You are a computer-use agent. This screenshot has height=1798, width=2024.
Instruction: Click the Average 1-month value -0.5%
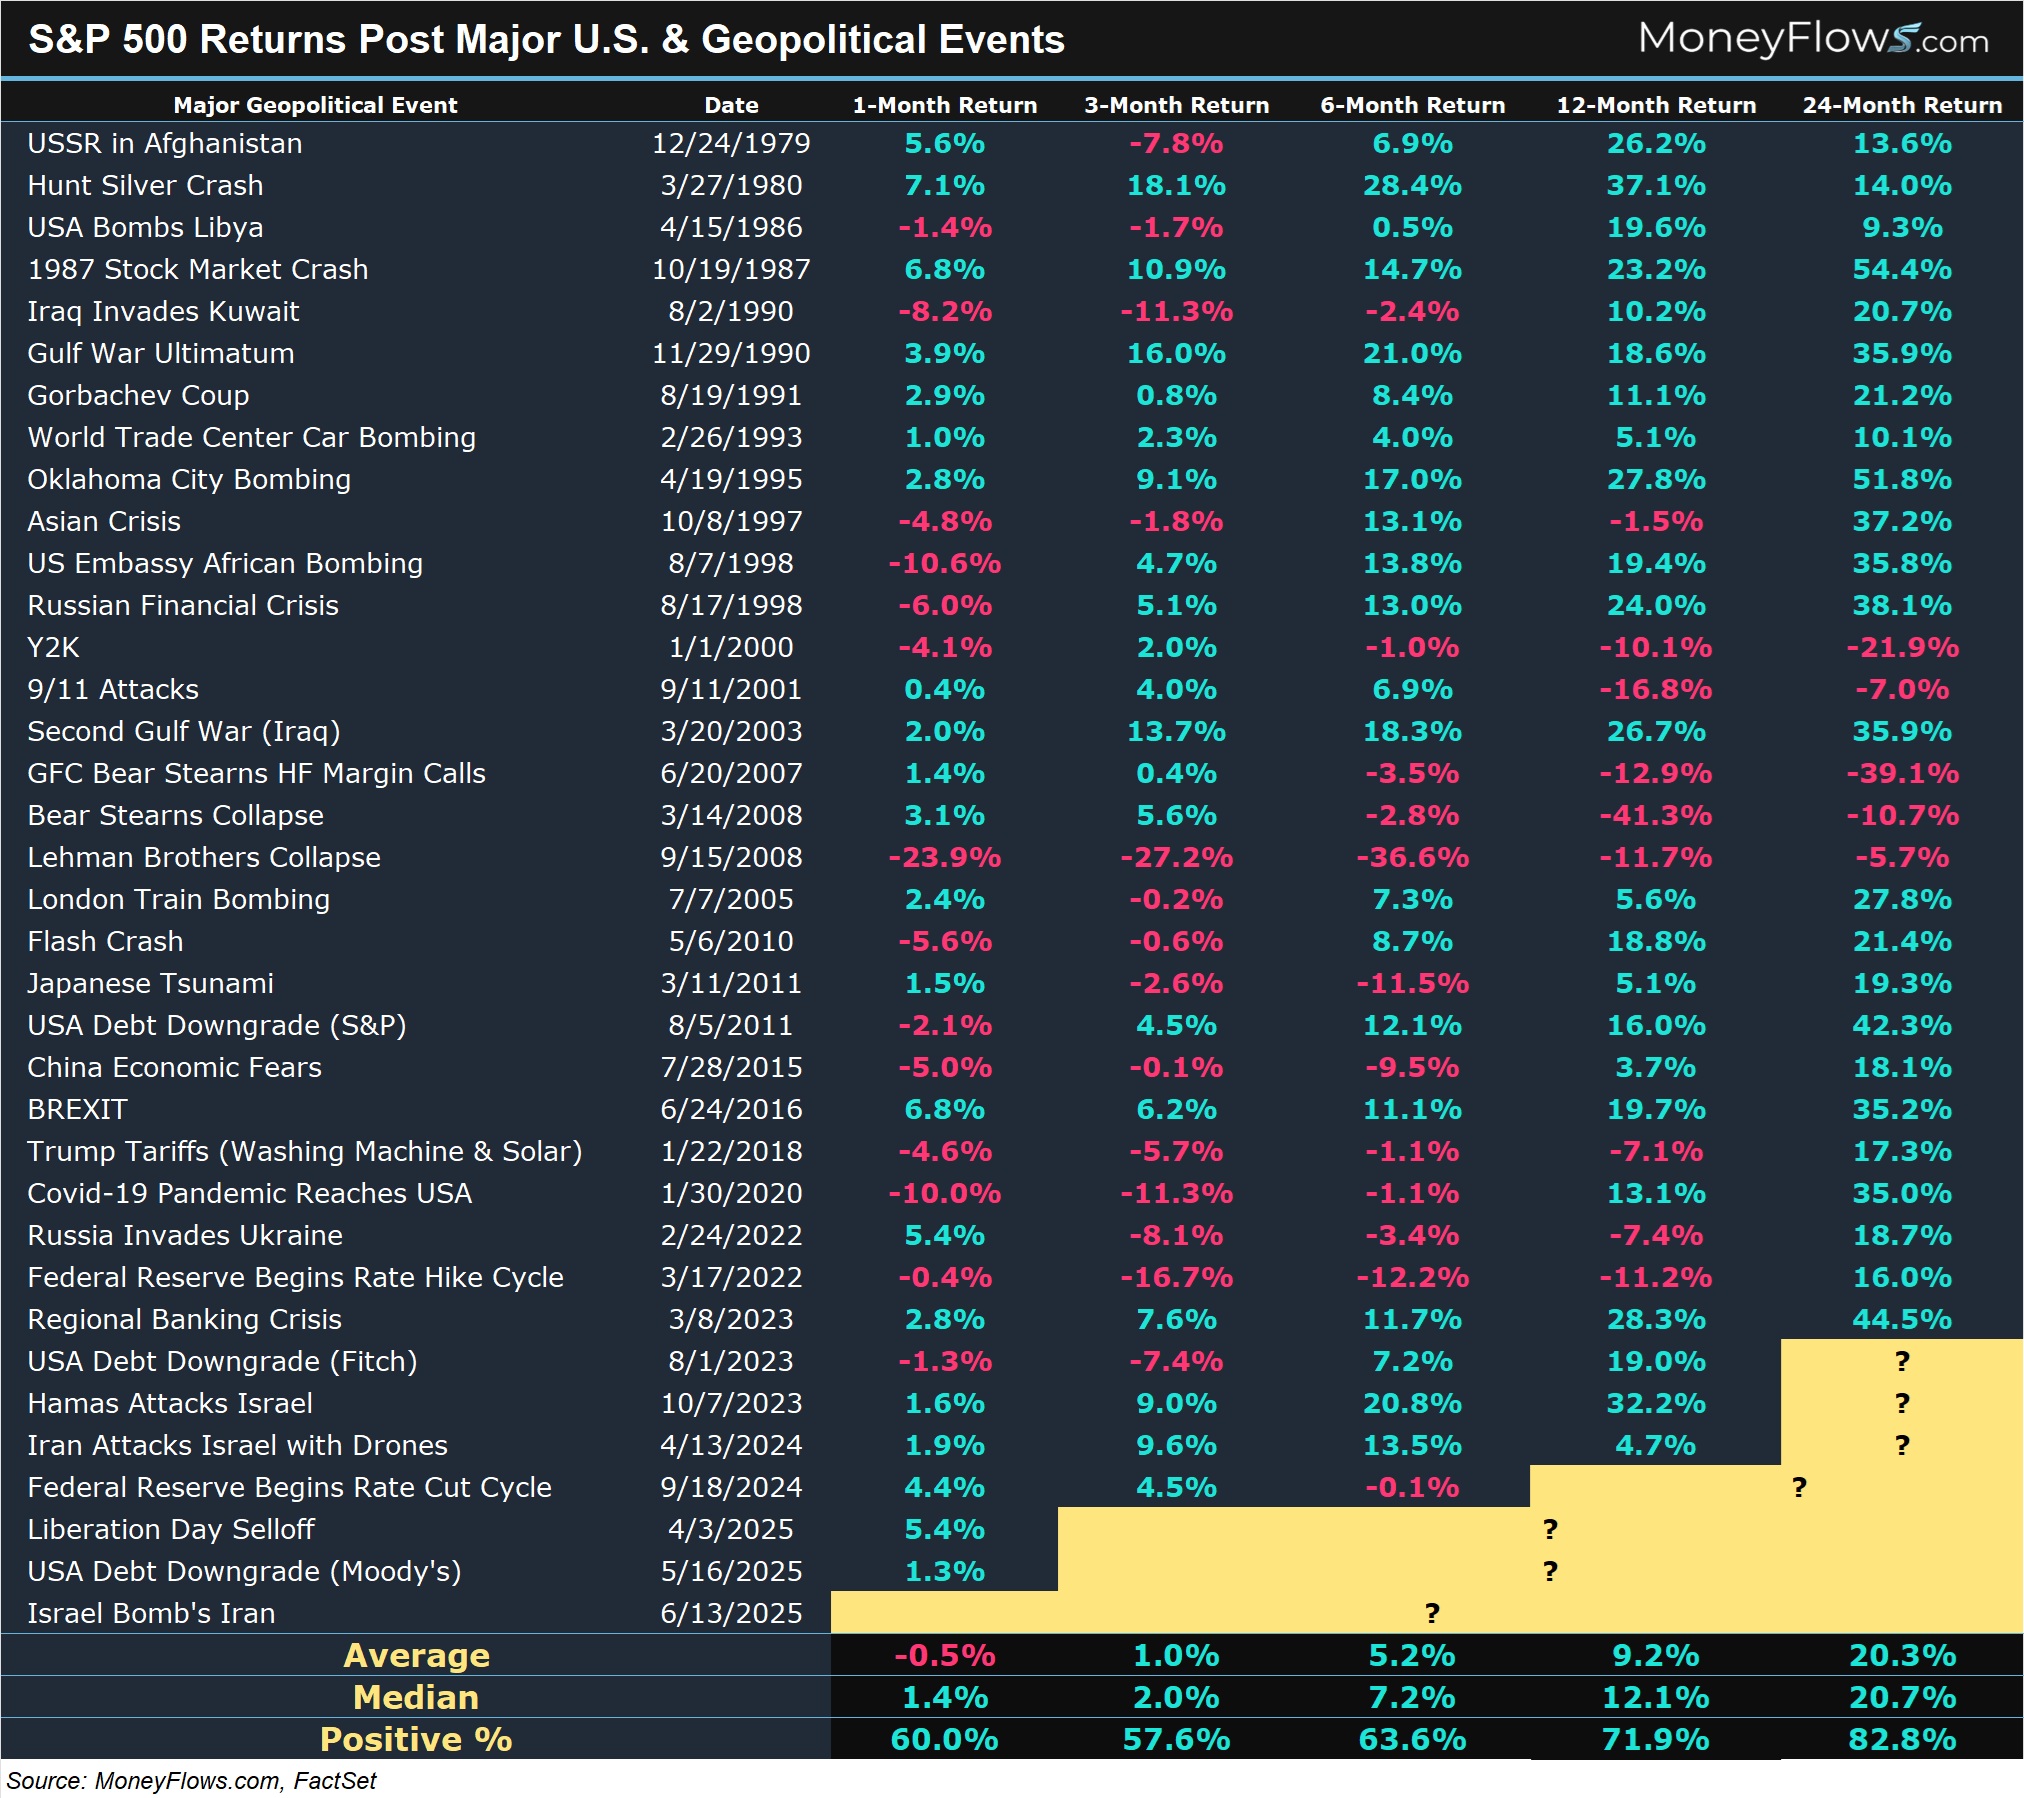[x=944, y=1655]
